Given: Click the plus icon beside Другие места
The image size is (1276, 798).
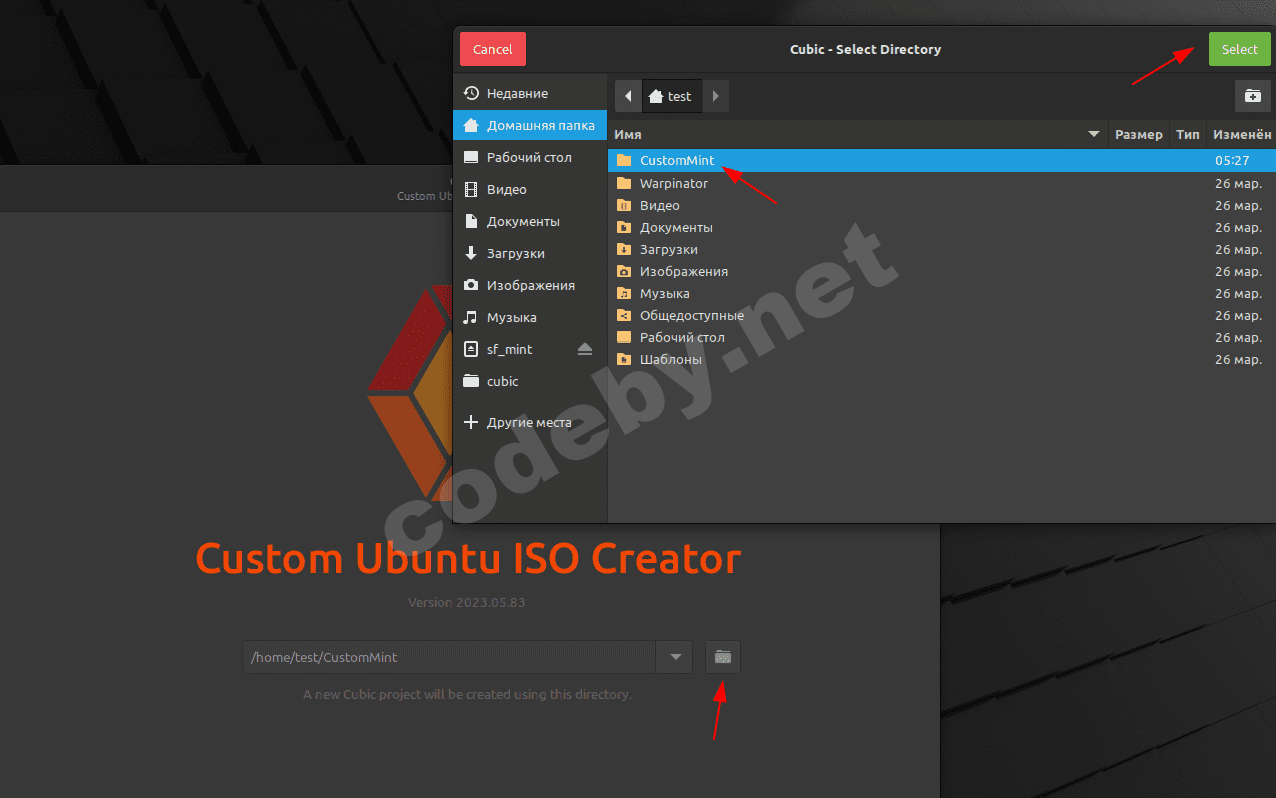Looking at the screenshot, I should tap(471, 422).
